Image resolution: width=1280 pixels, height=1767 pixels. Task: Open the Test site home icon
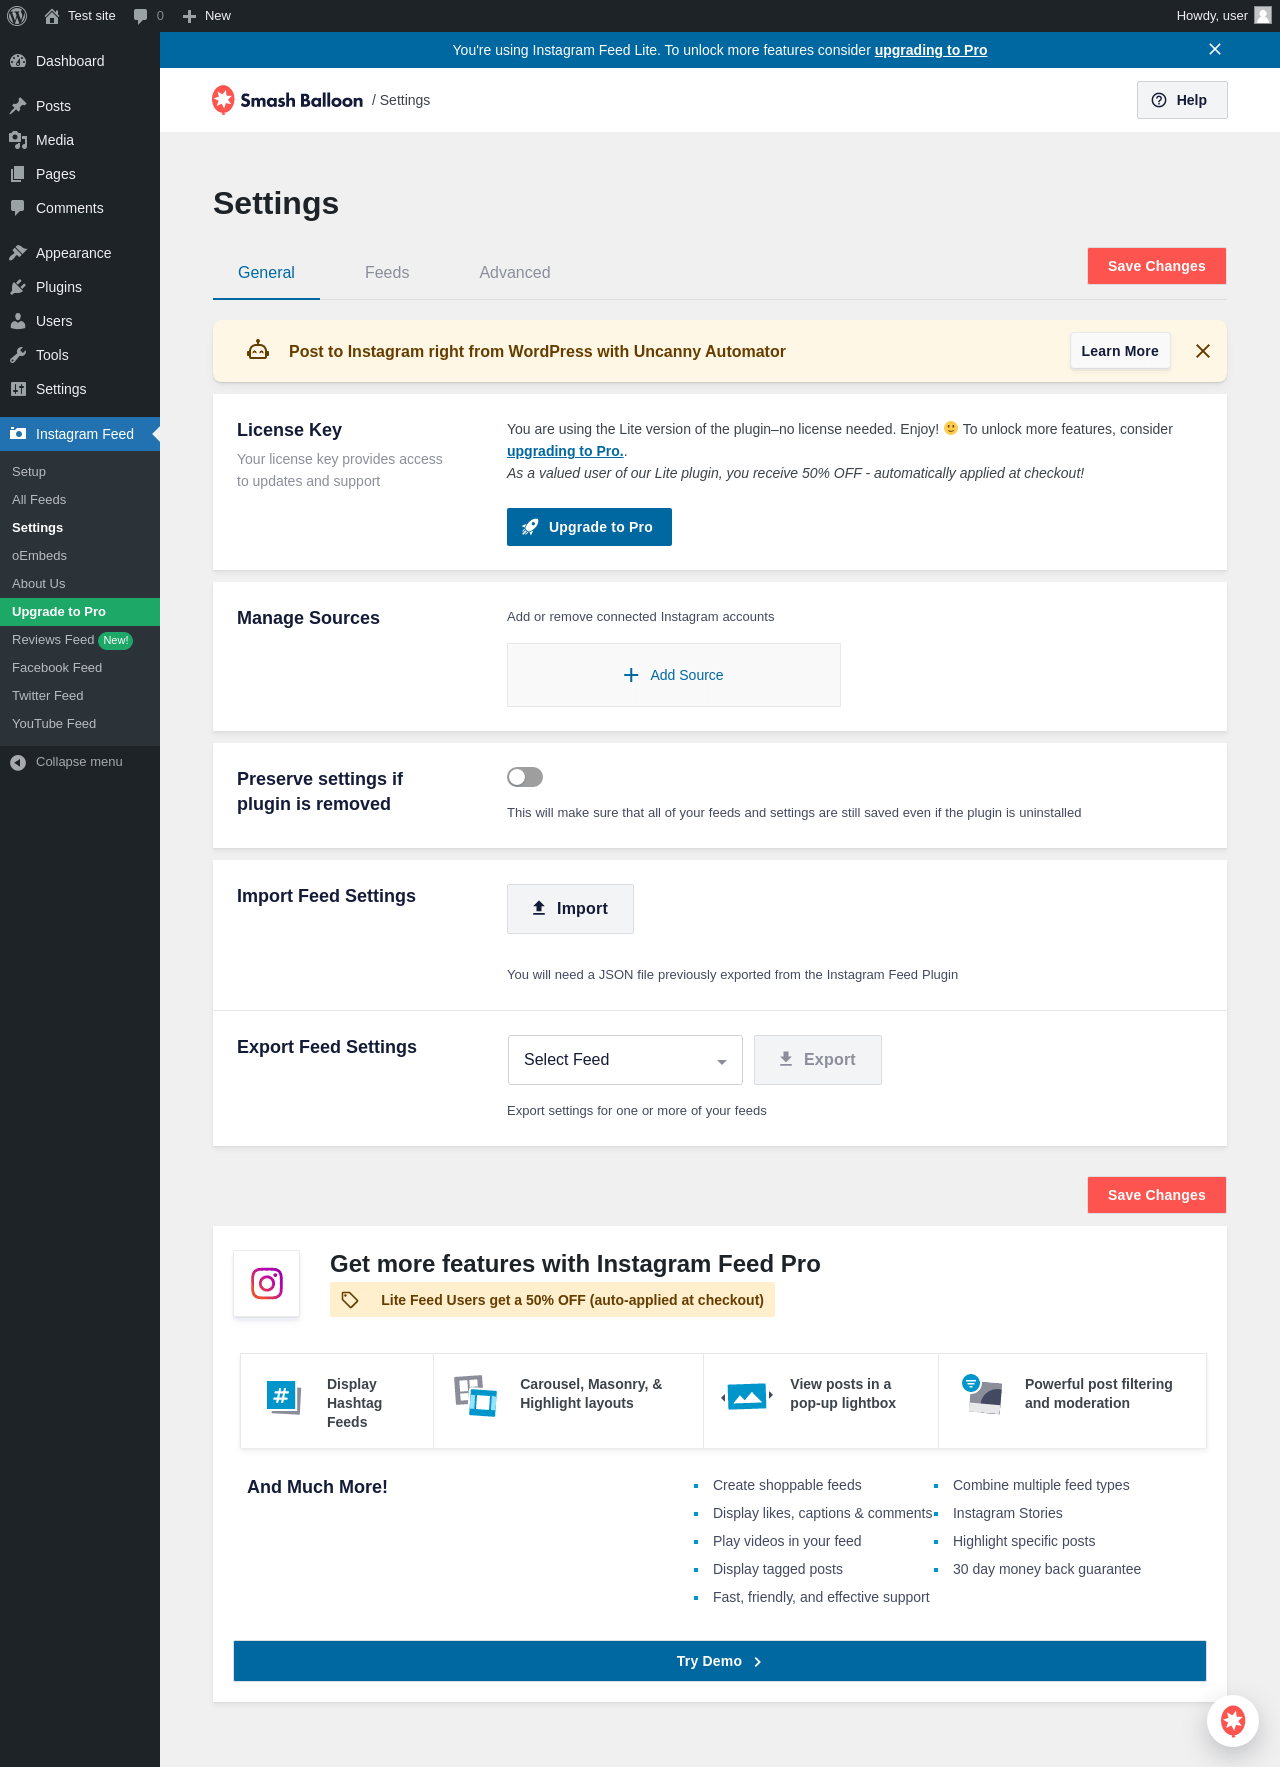pyautogui.click(x=52, y=16)
